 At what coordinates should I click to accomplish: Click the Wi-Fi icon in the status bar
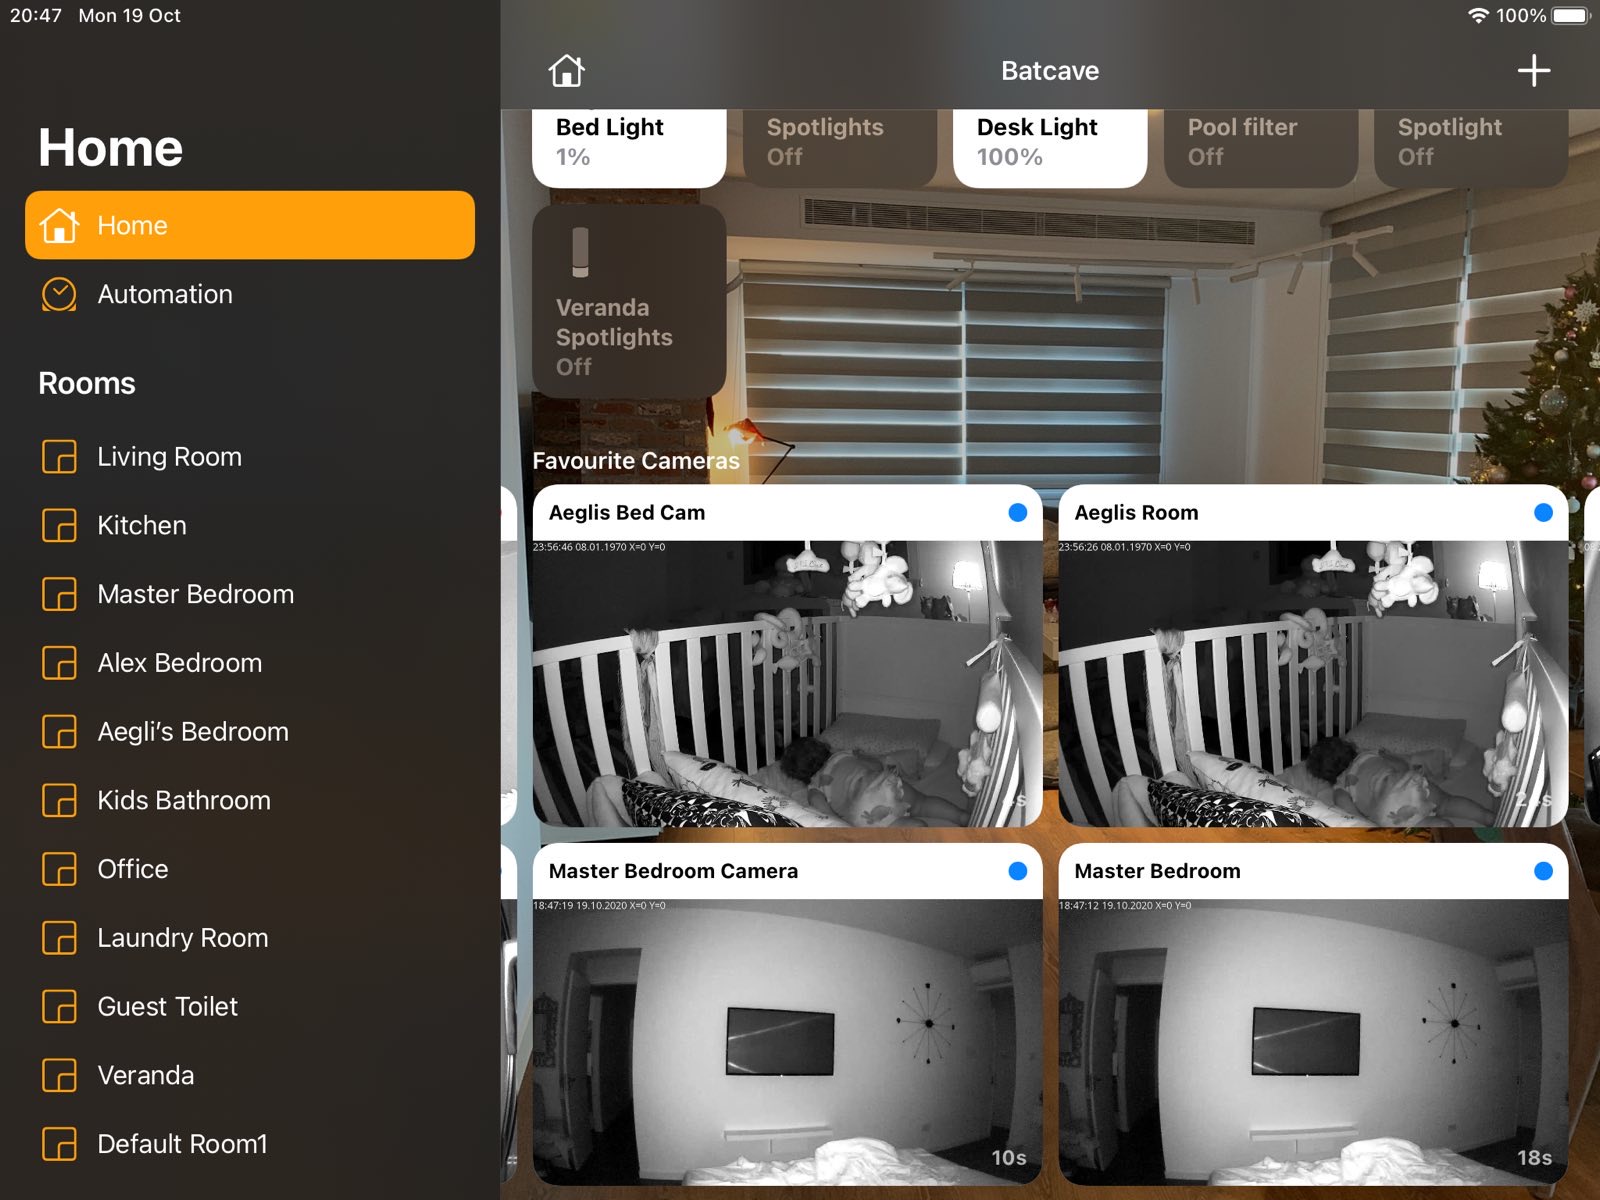[1477, 15]
